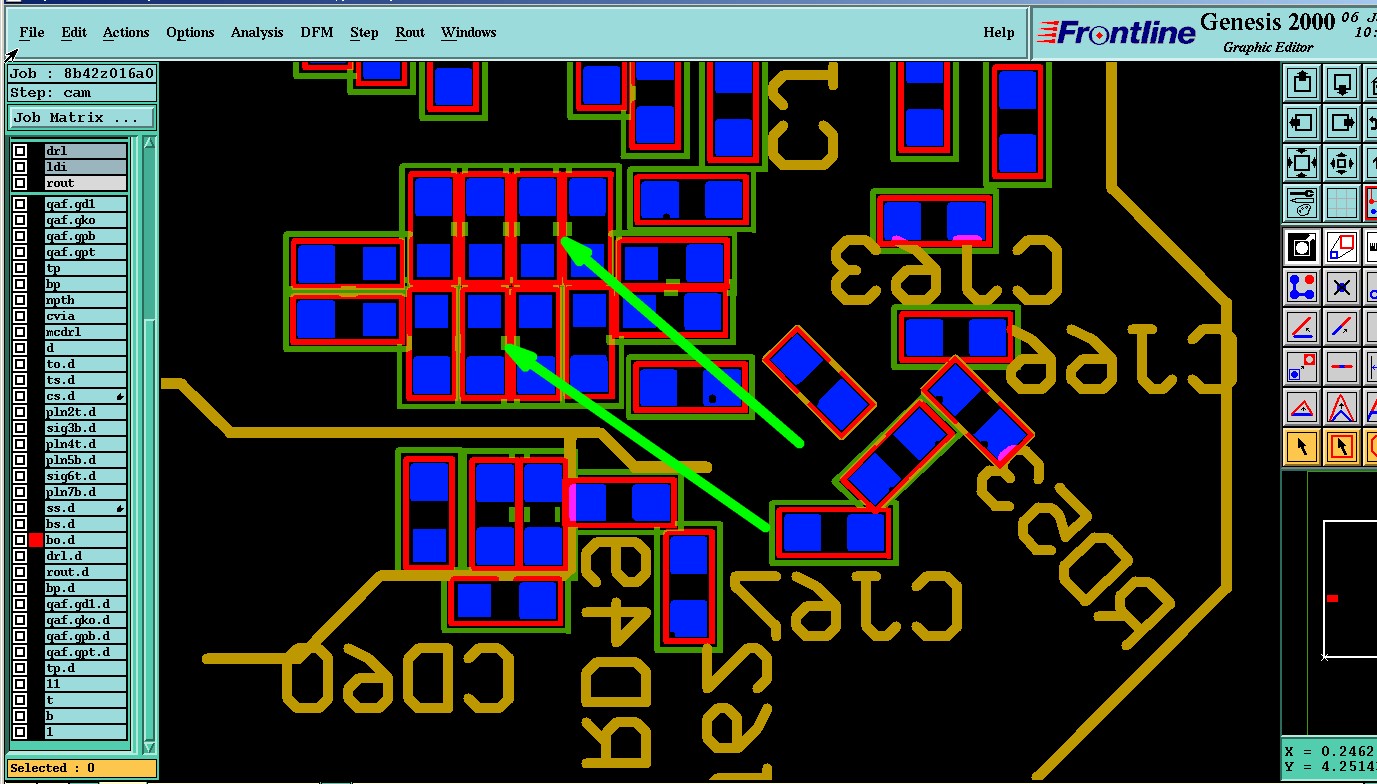1377x784 pixels.
Task: Select the mcdrl layer name
Action: click(85, 332)
